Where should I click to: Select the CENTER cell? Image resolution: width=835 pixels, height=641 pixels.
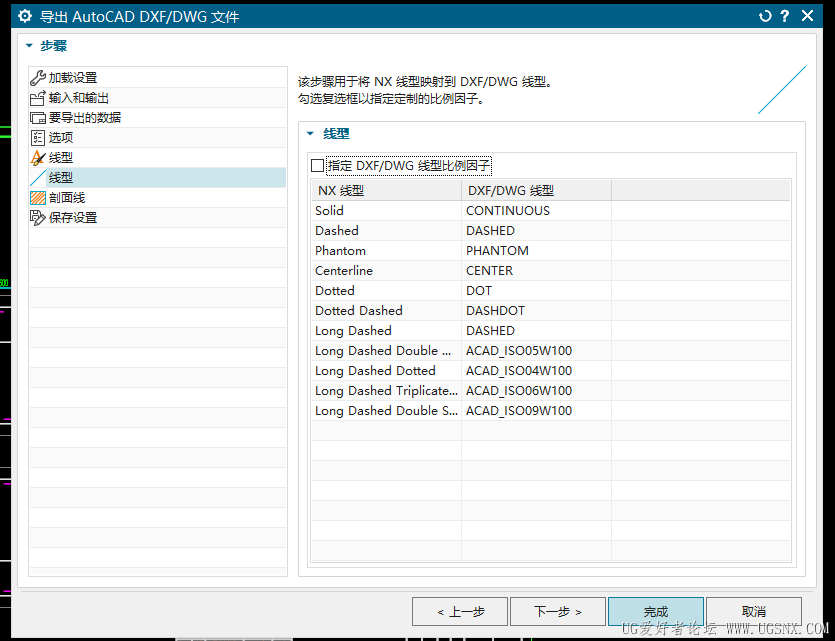coord(536,270)
